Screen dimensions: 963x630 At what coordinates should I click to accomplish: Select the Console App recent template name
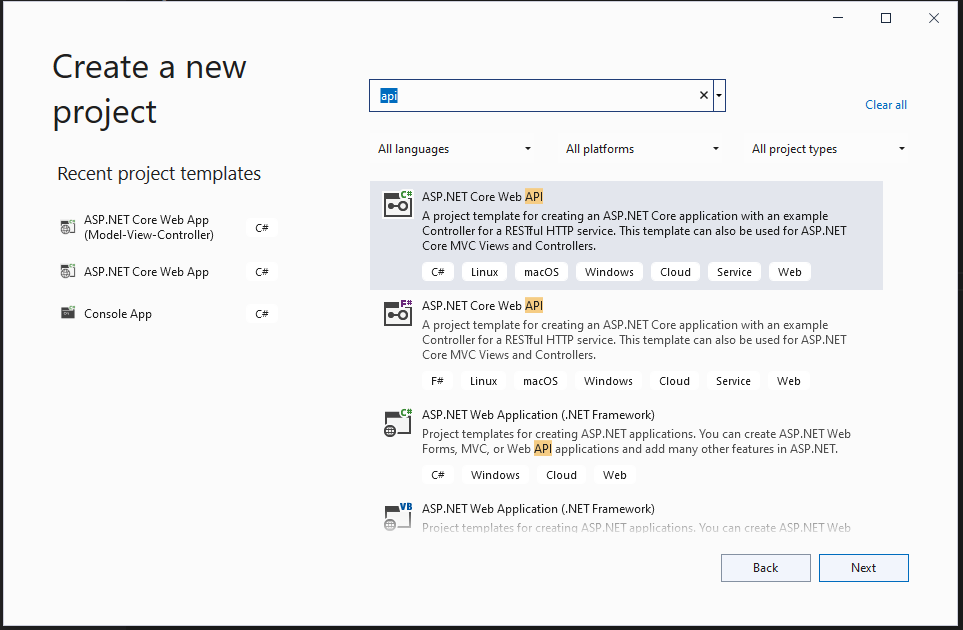pos(118,314)
